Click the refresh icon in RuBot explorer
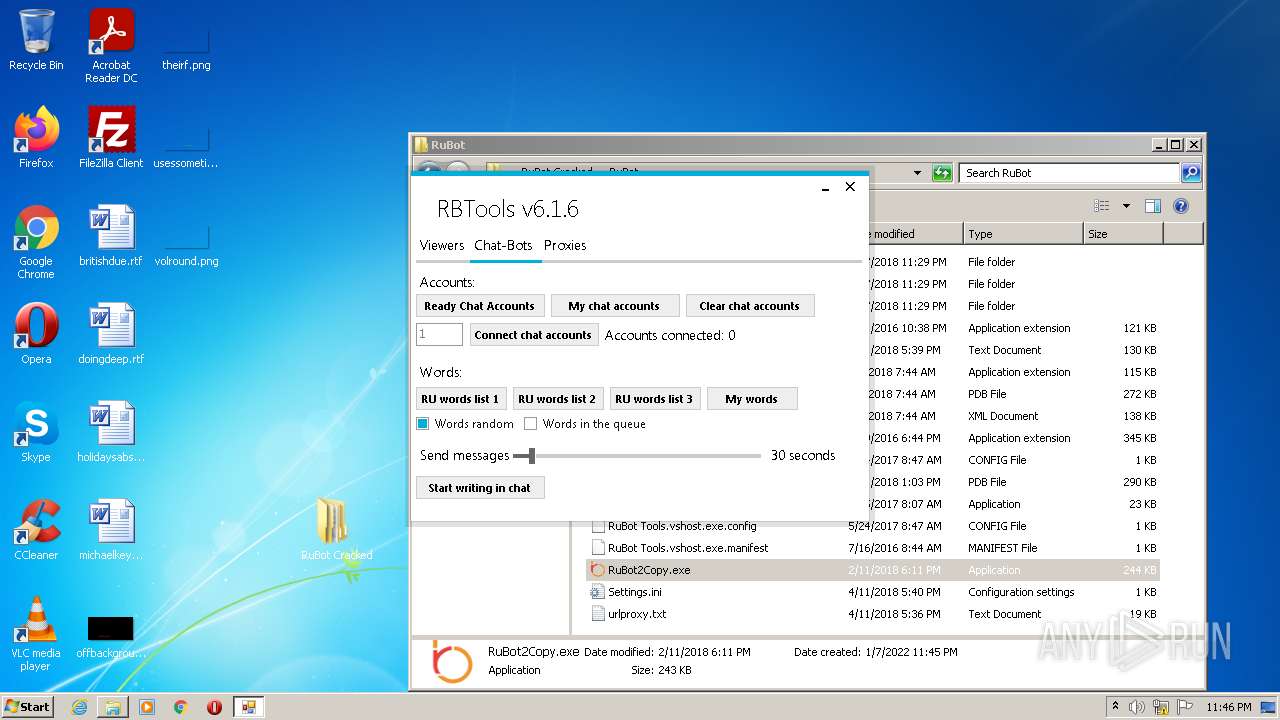Screen dimensions: 1280x720 942,173
